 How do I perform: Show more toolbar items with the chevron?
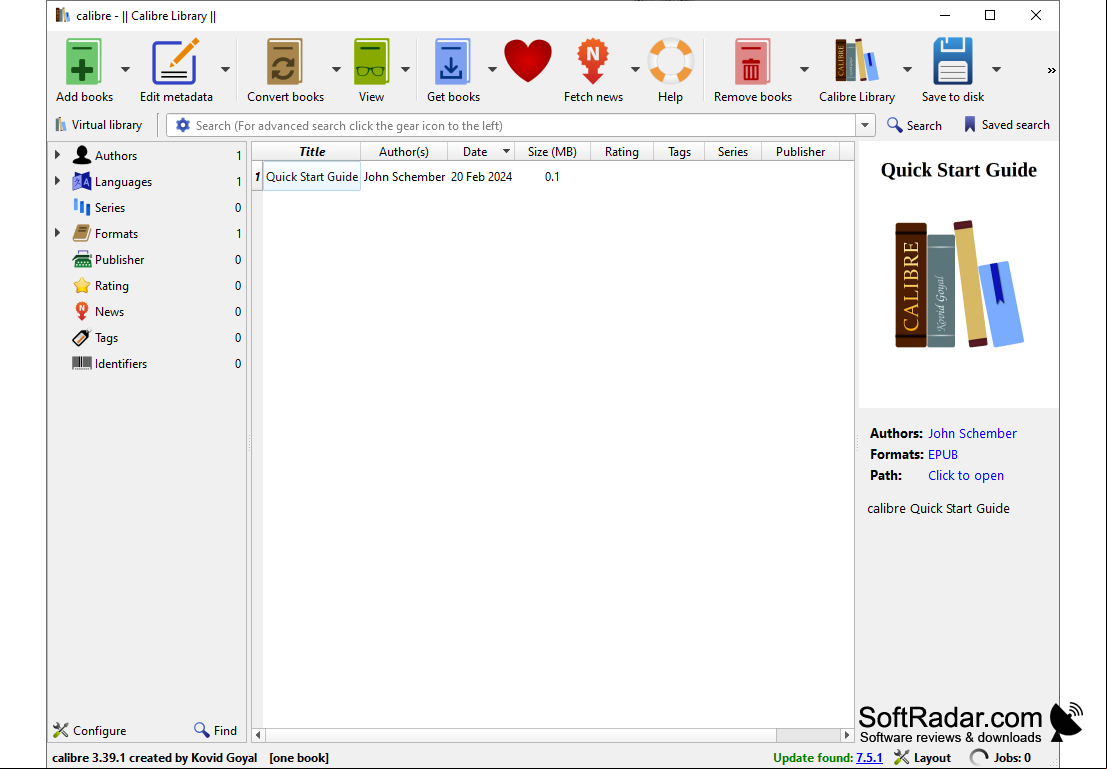click(x=1051, y=70)
